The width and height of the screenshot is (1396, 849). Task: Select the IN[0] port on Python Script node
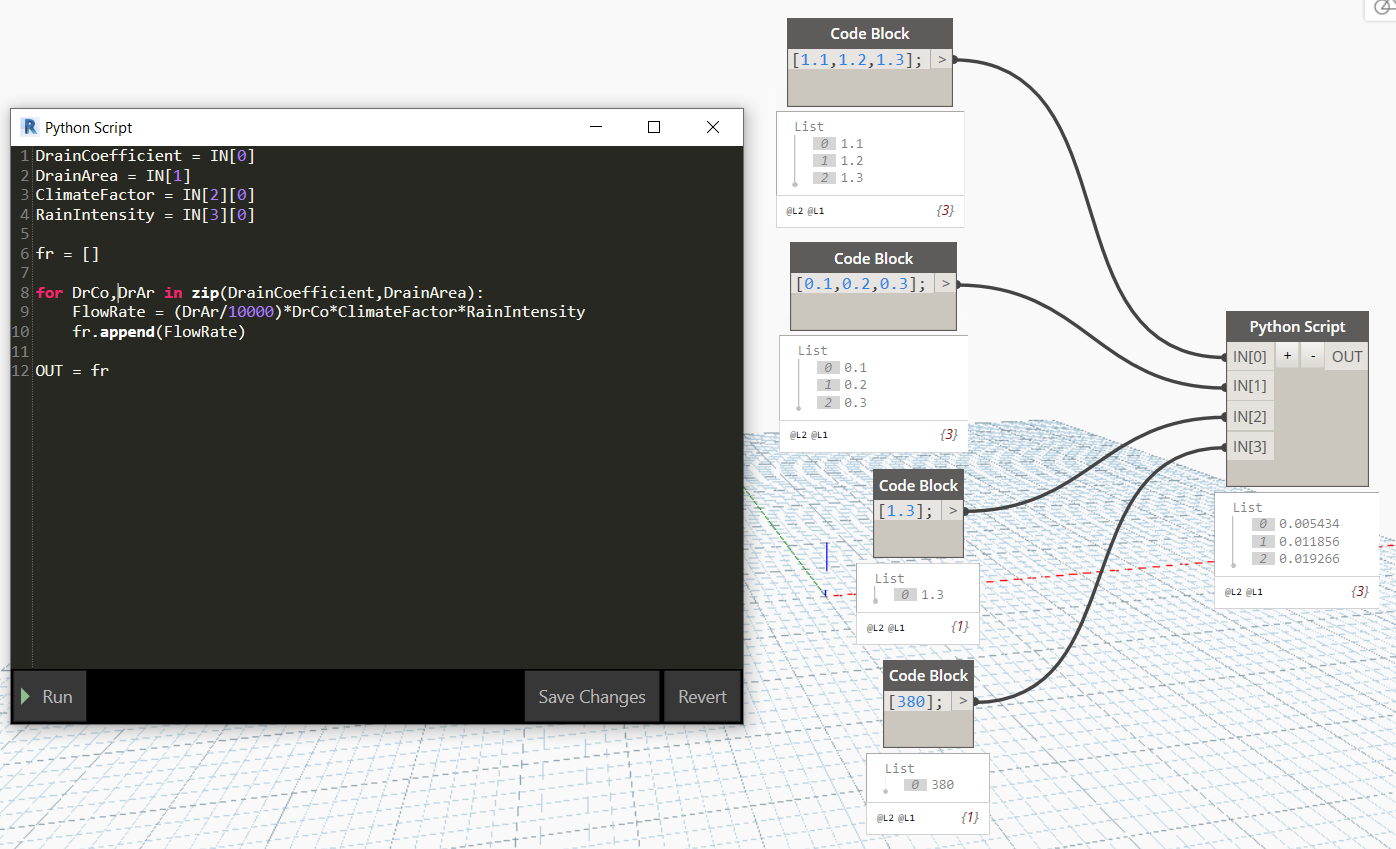(1249, 356)
